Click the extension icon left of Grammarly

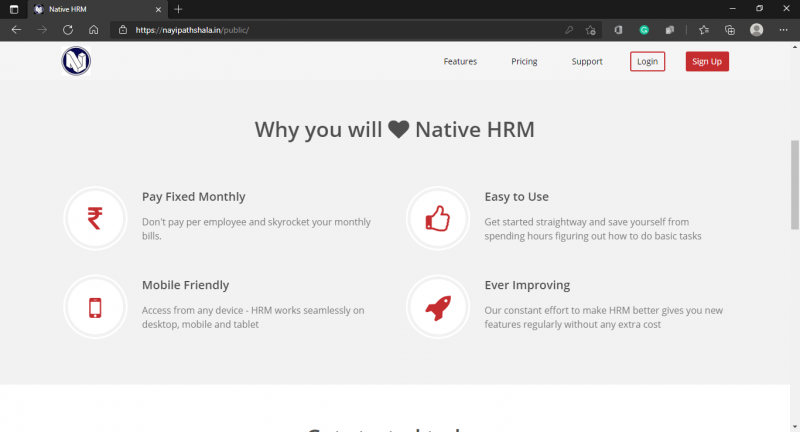click(618, 30)
